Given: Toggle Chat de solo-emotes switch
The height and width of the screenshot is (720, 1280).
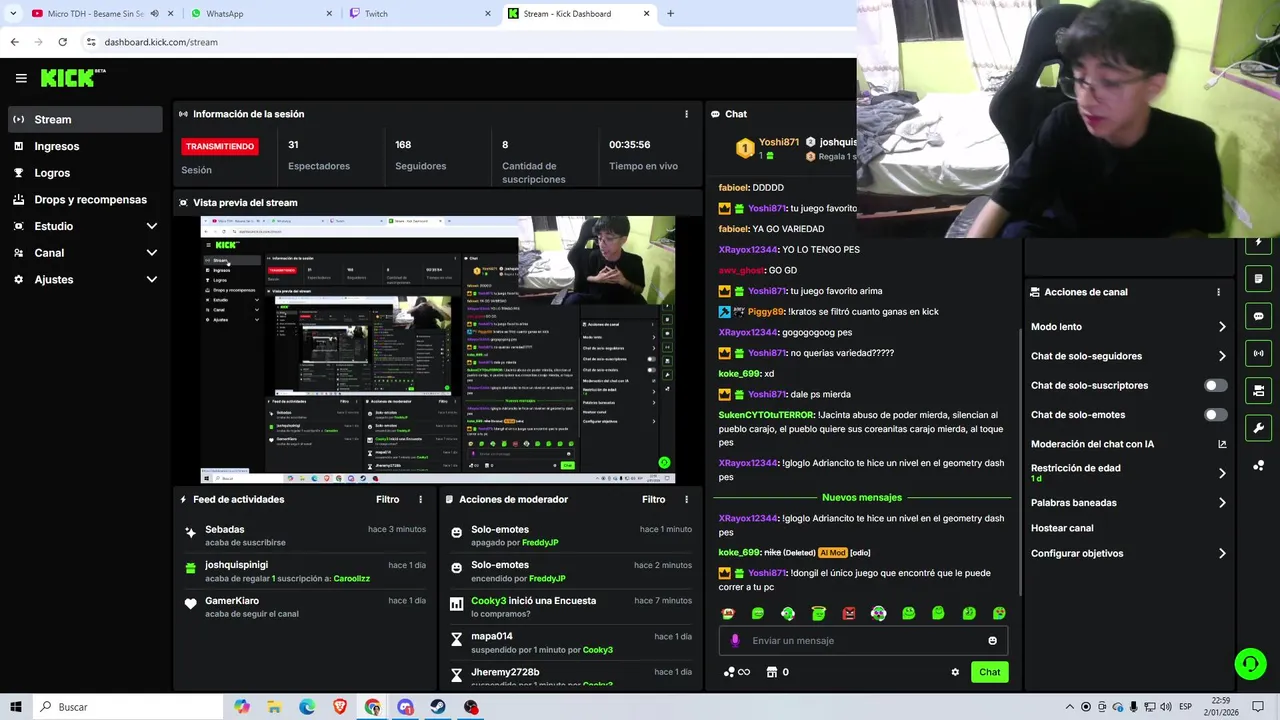Looking at the screenshot, I should (x=1215, y=414).
